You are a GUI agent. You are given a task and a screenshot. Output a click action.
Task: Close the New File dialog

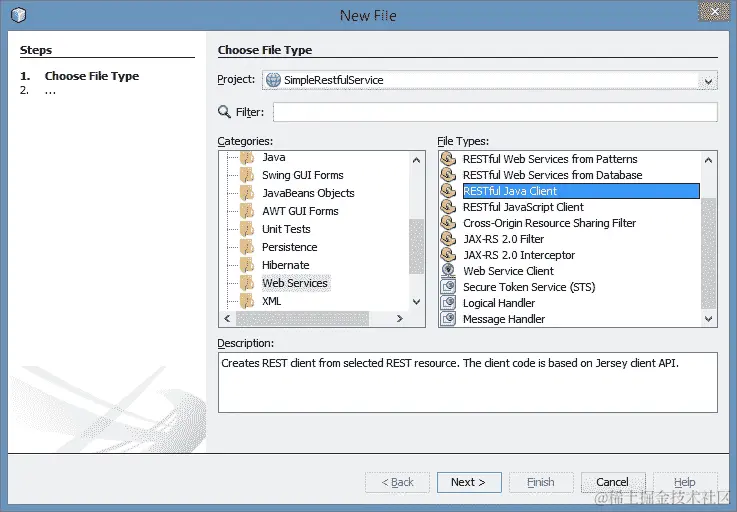point(714,11)
